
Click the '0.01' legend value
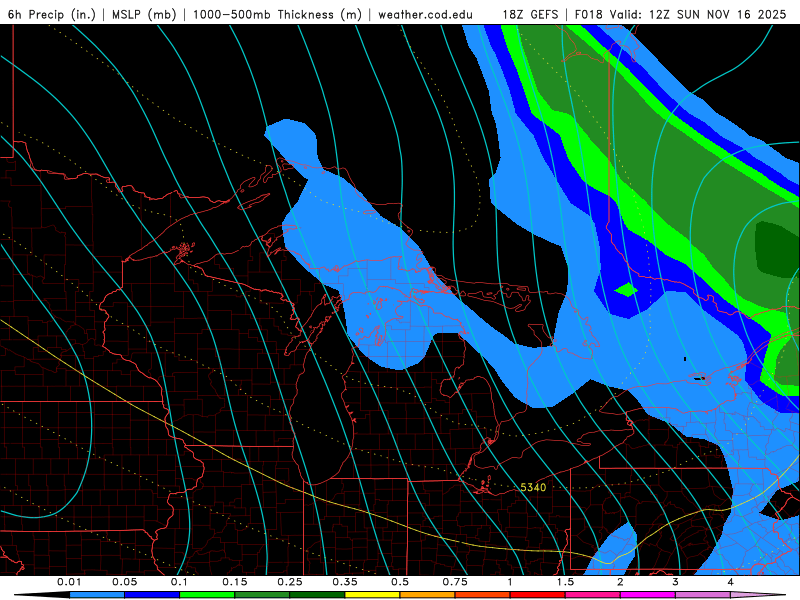pos(69,582)
